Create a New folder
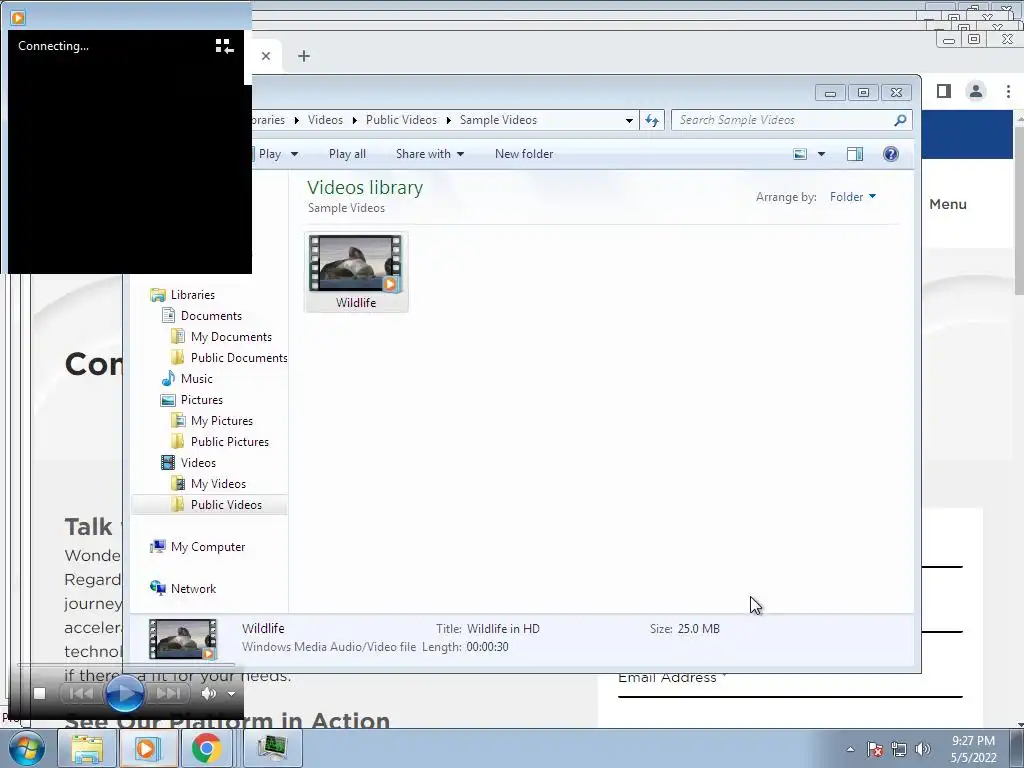This screenshot has width=1024, height=768. click(524, 154)
